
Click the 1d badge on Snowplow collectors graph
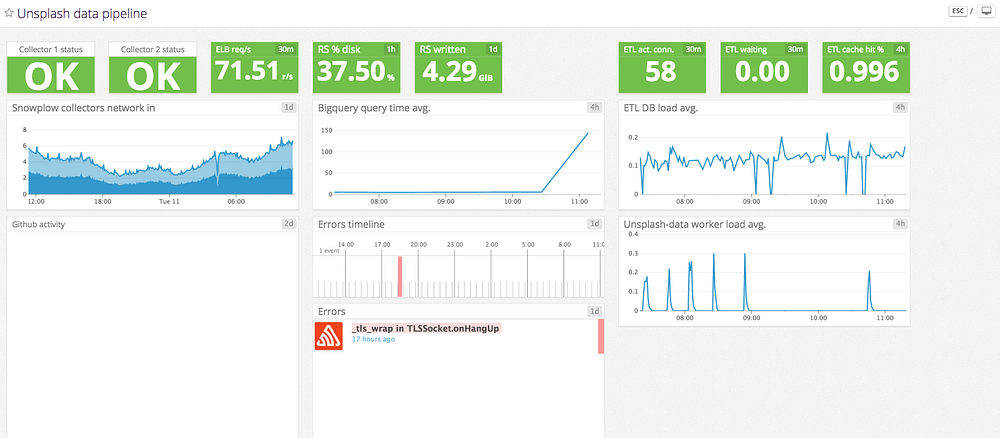(289, 108)
